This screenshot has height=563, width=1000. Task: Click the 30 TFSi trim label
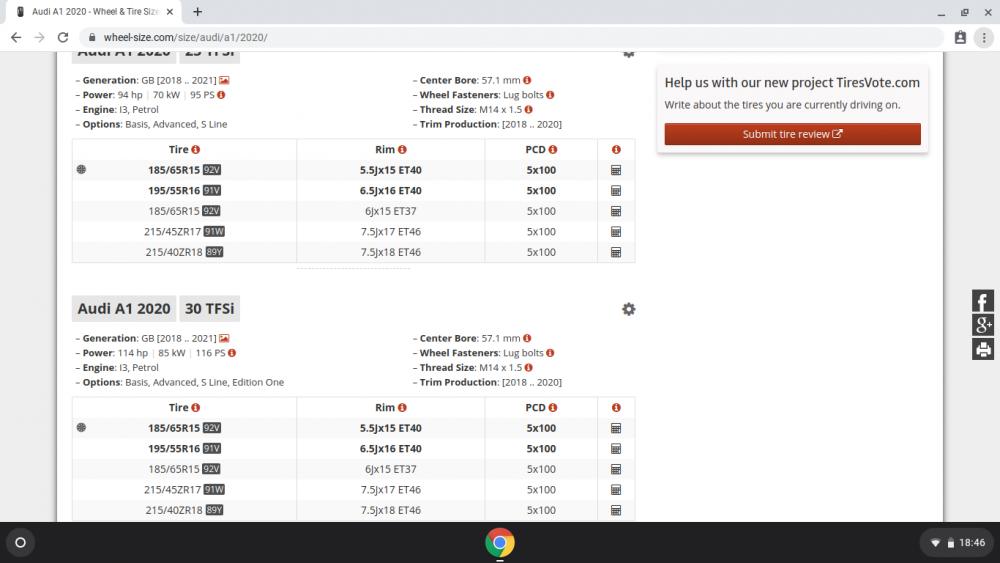tap(209, 309)
